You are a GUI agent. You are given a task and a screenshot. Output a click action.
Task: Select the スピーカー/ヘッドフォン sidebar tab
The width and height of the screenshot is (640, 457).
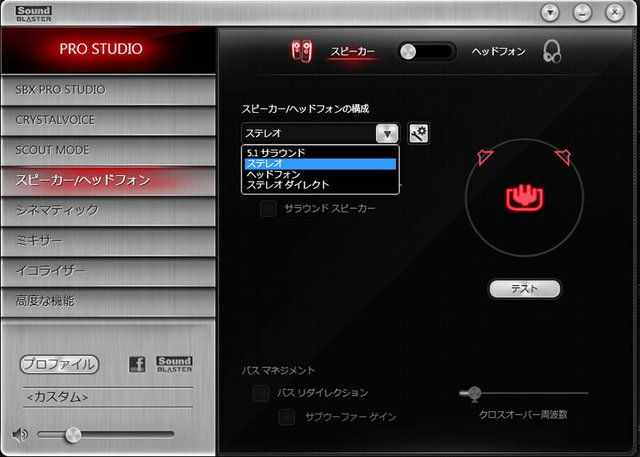point(108,180)
